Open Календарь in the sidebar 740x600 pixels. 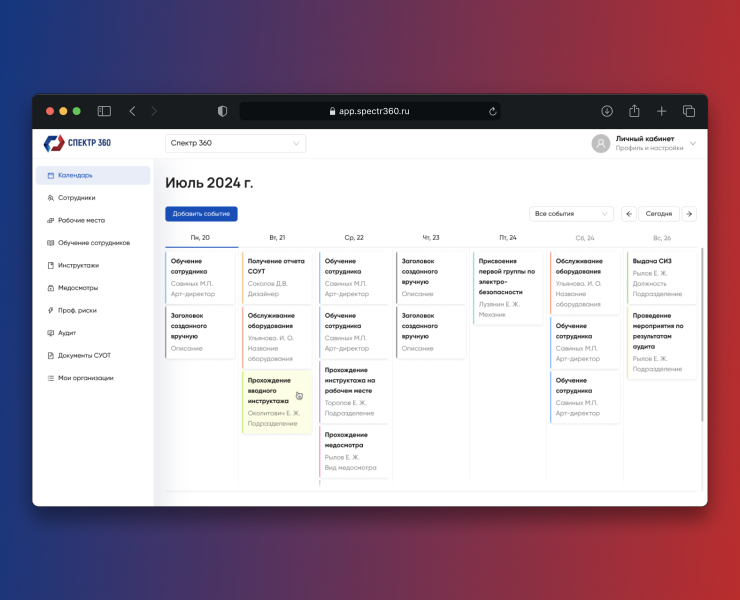click(x=93, y=175)
